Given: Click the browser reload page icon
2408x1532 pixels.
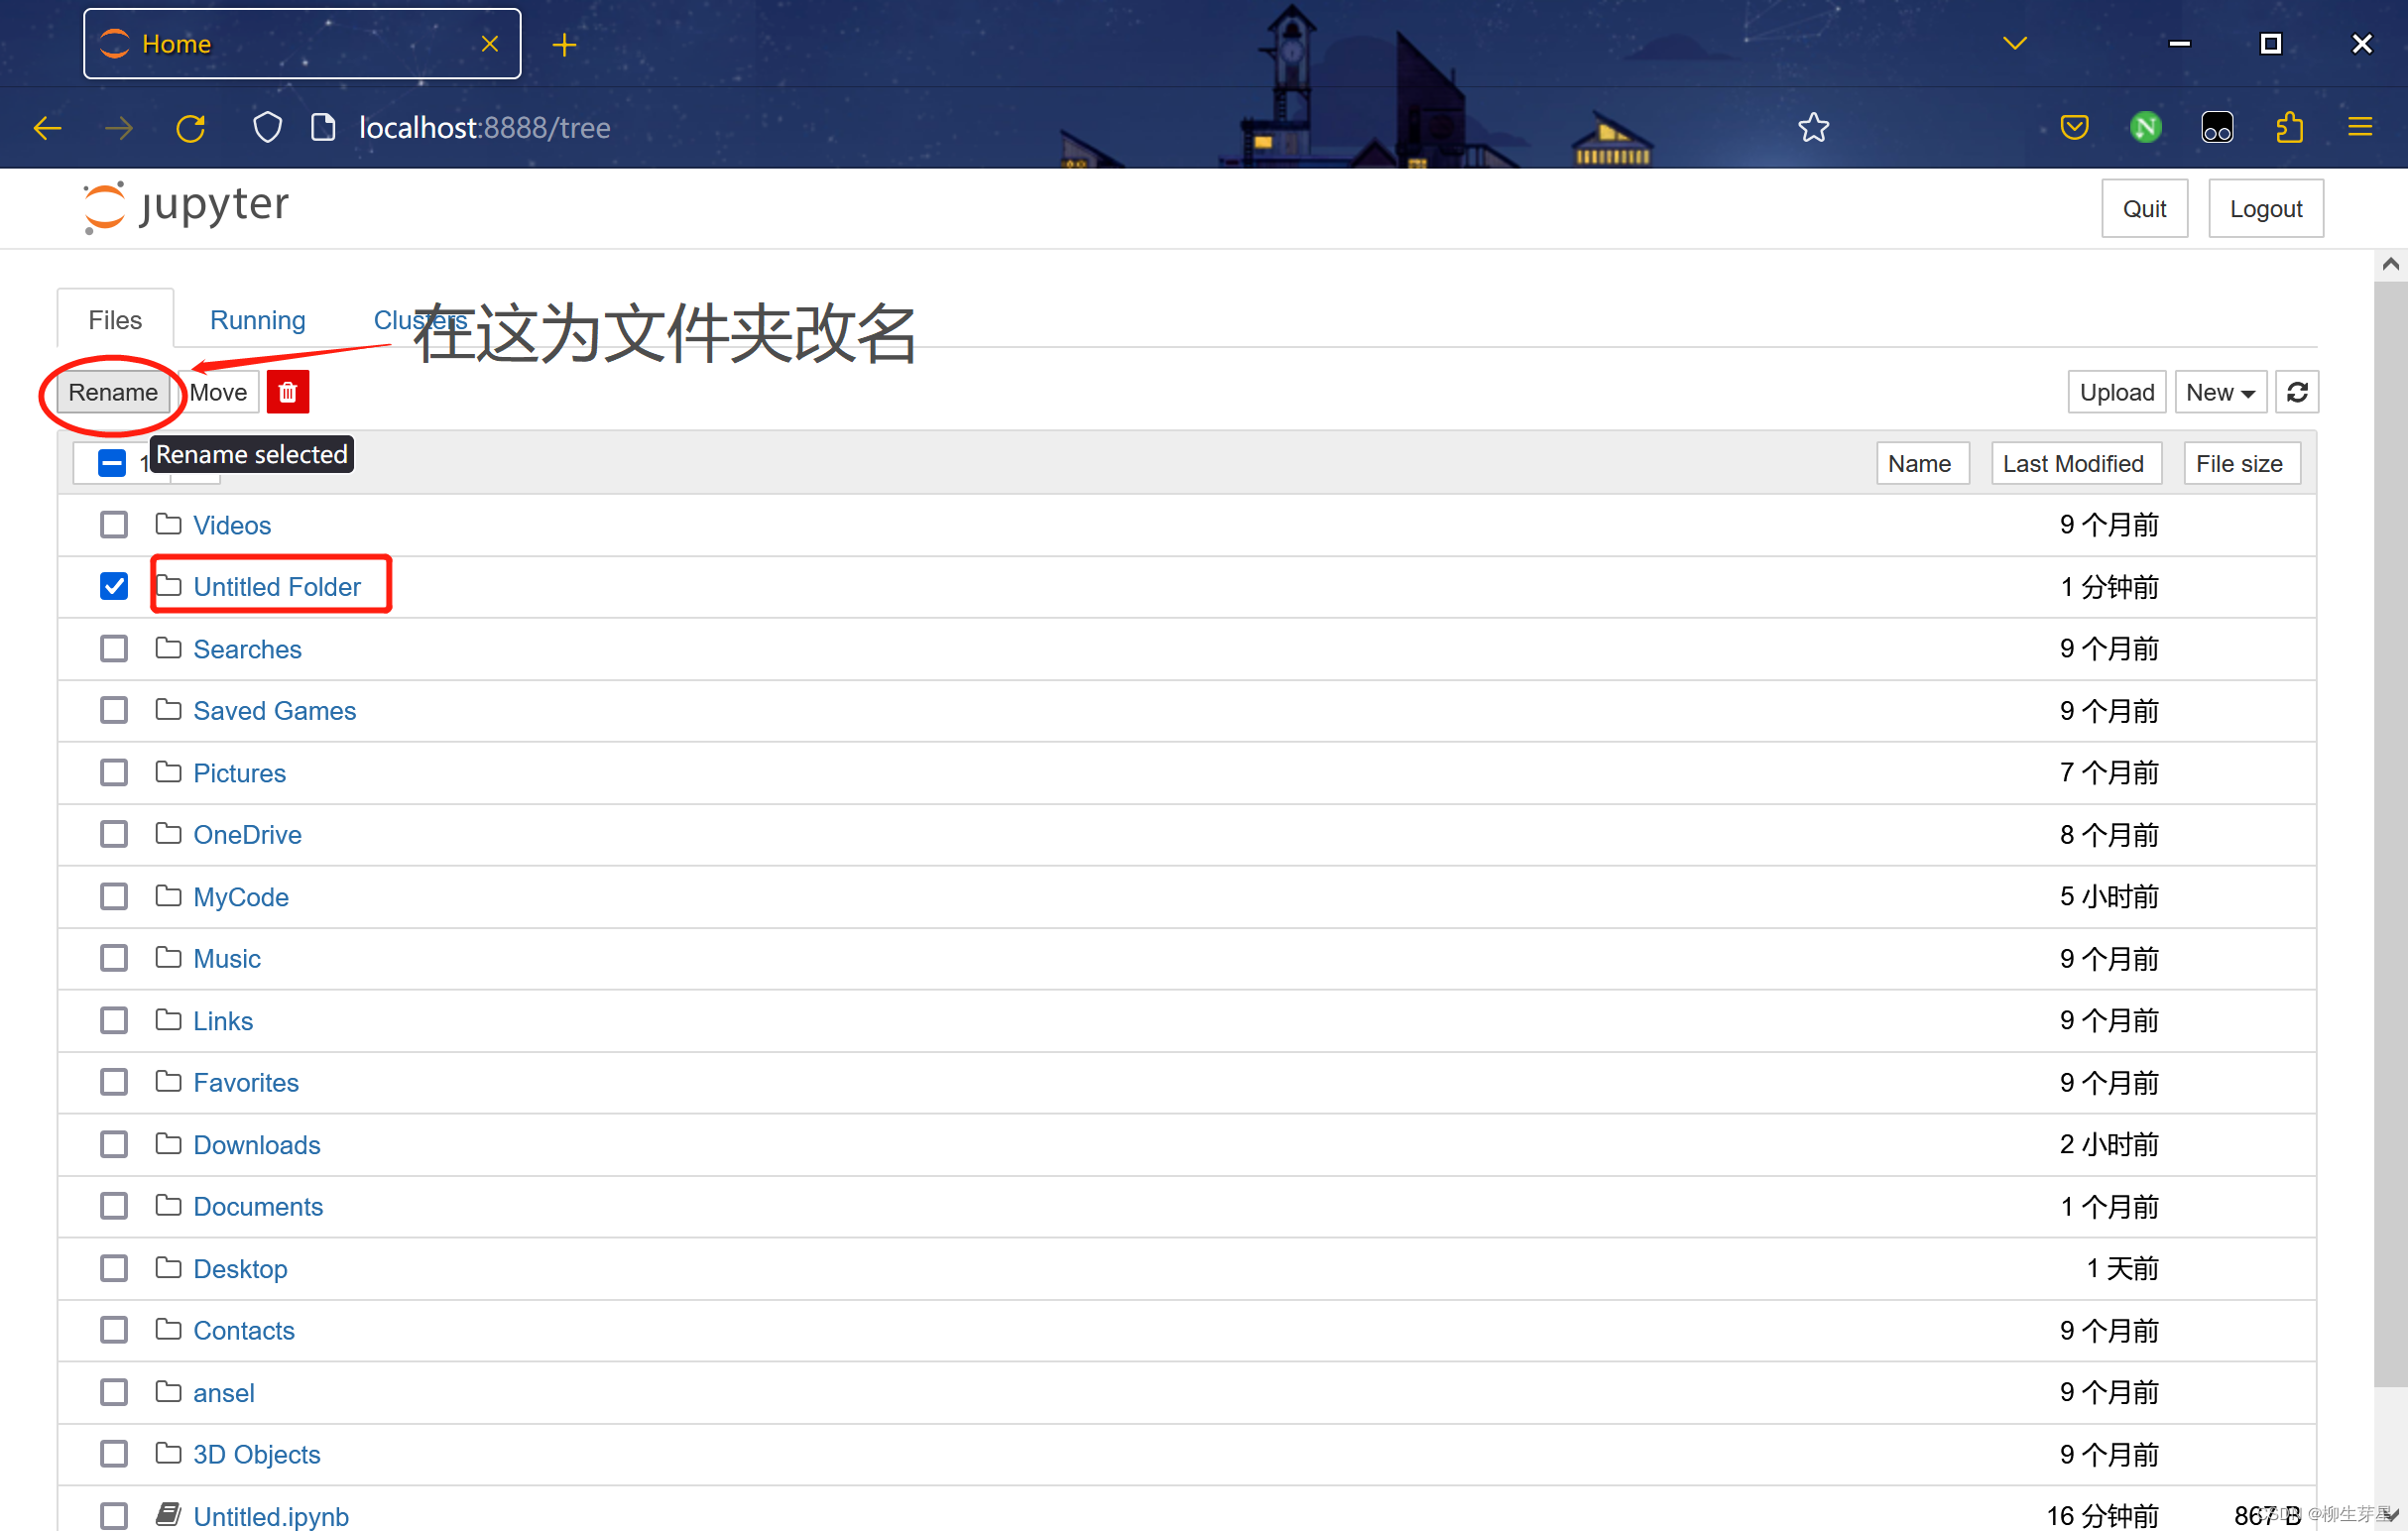Looking at the screenshot, I should pyautogui.click(x=191, y=127).
